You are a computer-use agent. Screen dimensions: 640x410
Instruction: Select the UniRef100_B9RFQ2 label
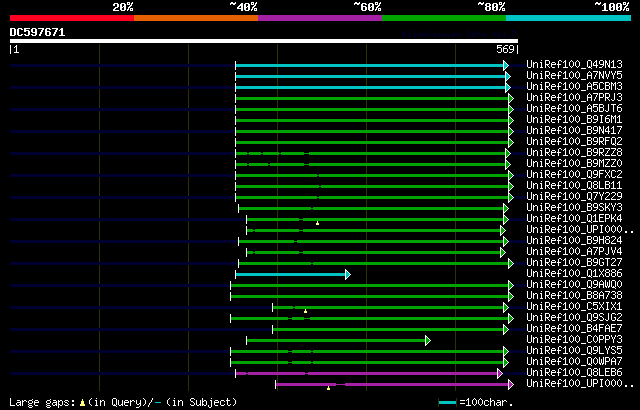[x=574, y=142]
